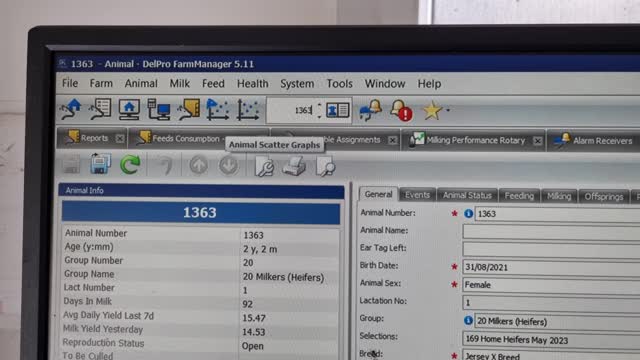Click the Animal Number field showing 1363
Screen dimensions: 640x360
click(558, 214)
